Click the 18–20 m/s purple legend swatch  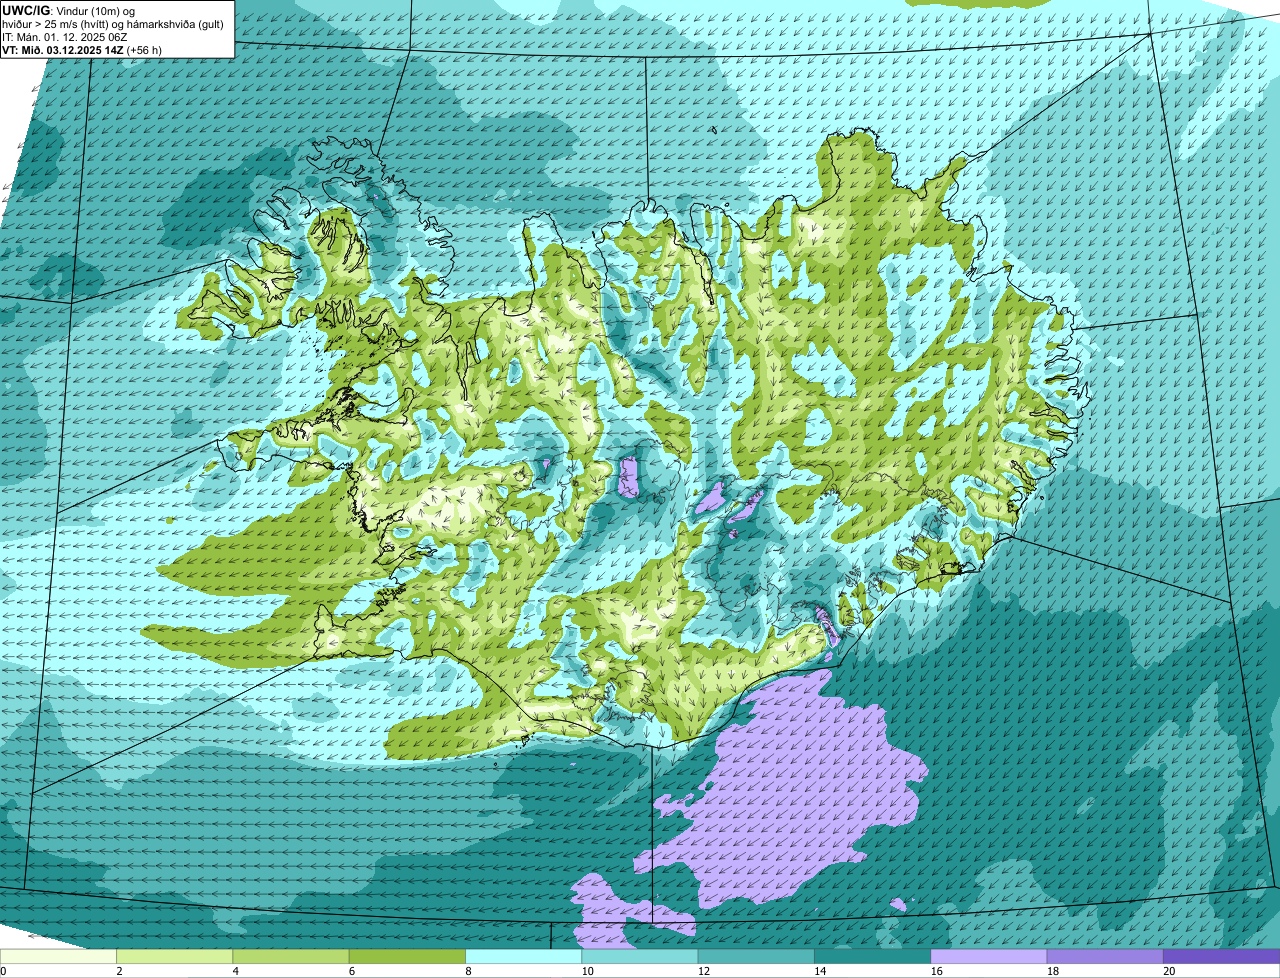(x=1105, y=956)
